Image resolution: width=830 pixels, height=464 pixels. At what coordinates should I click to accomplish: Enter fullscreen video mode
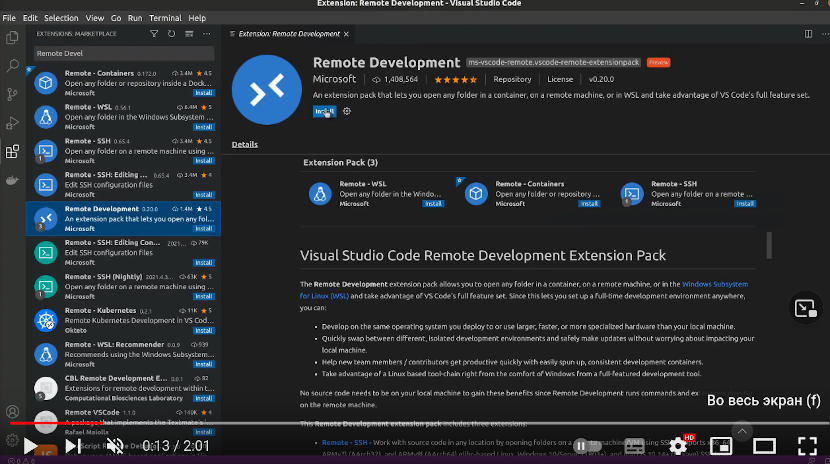(x=807, y=446)
